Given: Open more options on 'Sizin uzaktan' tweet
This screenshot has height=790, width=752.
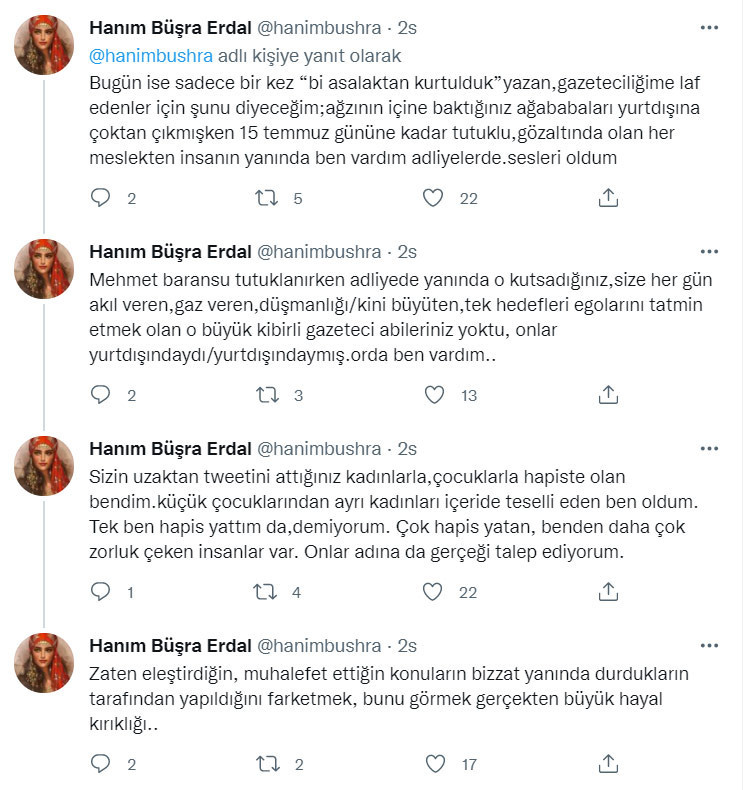Looking at the screenshot, I should coord(710,449).
